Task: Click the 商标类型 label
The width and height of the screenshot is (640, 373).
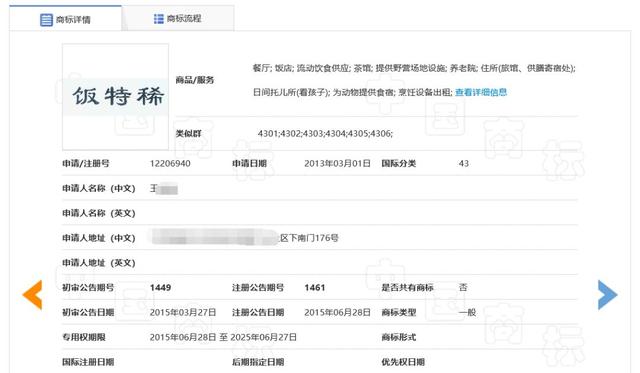Action: click(x=399, y=313)
